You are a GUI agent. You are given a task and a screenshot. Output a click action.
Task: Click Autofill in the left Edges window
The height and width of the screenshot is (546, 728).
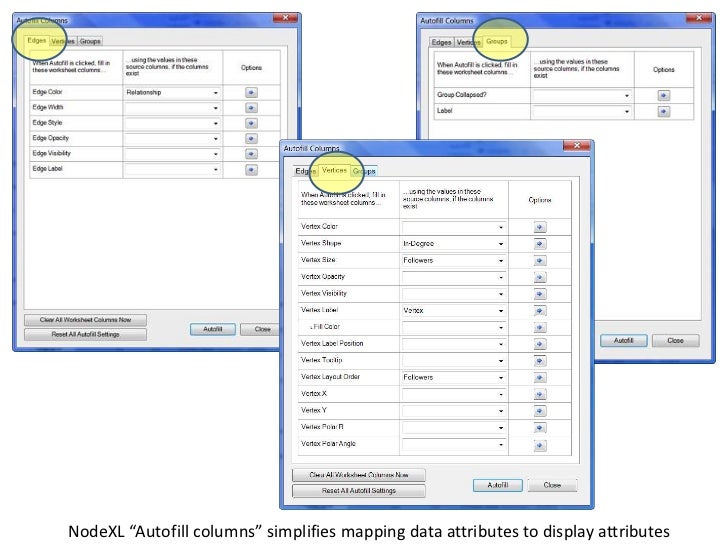[213, 329]
